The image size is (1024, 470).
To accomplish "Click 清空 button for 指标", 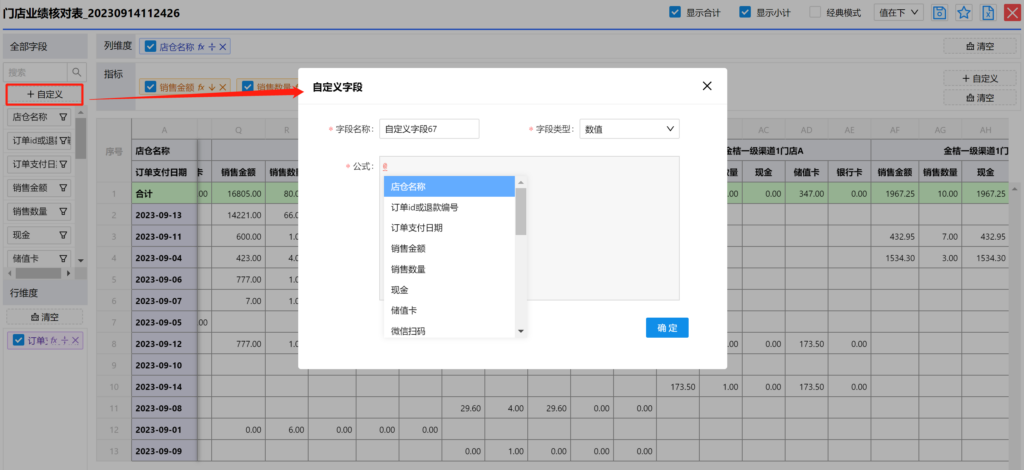I will (x=980, y=98).
